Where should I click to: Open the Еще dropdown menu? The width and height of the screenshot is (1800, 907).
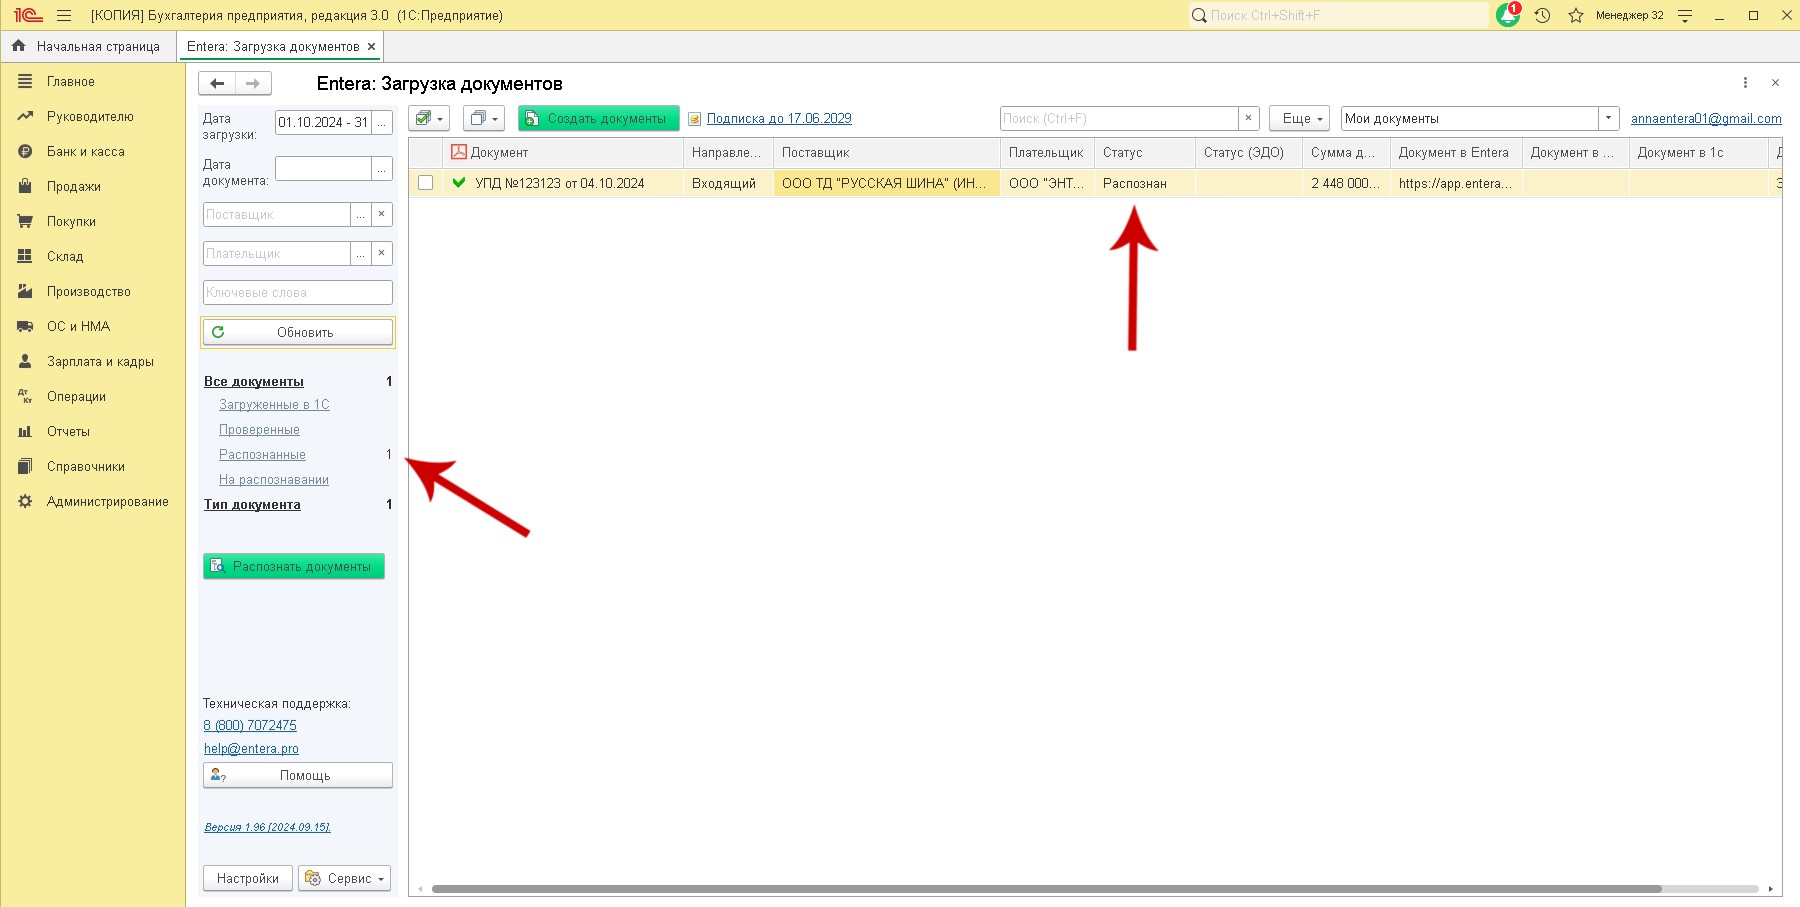[1300, 118]
